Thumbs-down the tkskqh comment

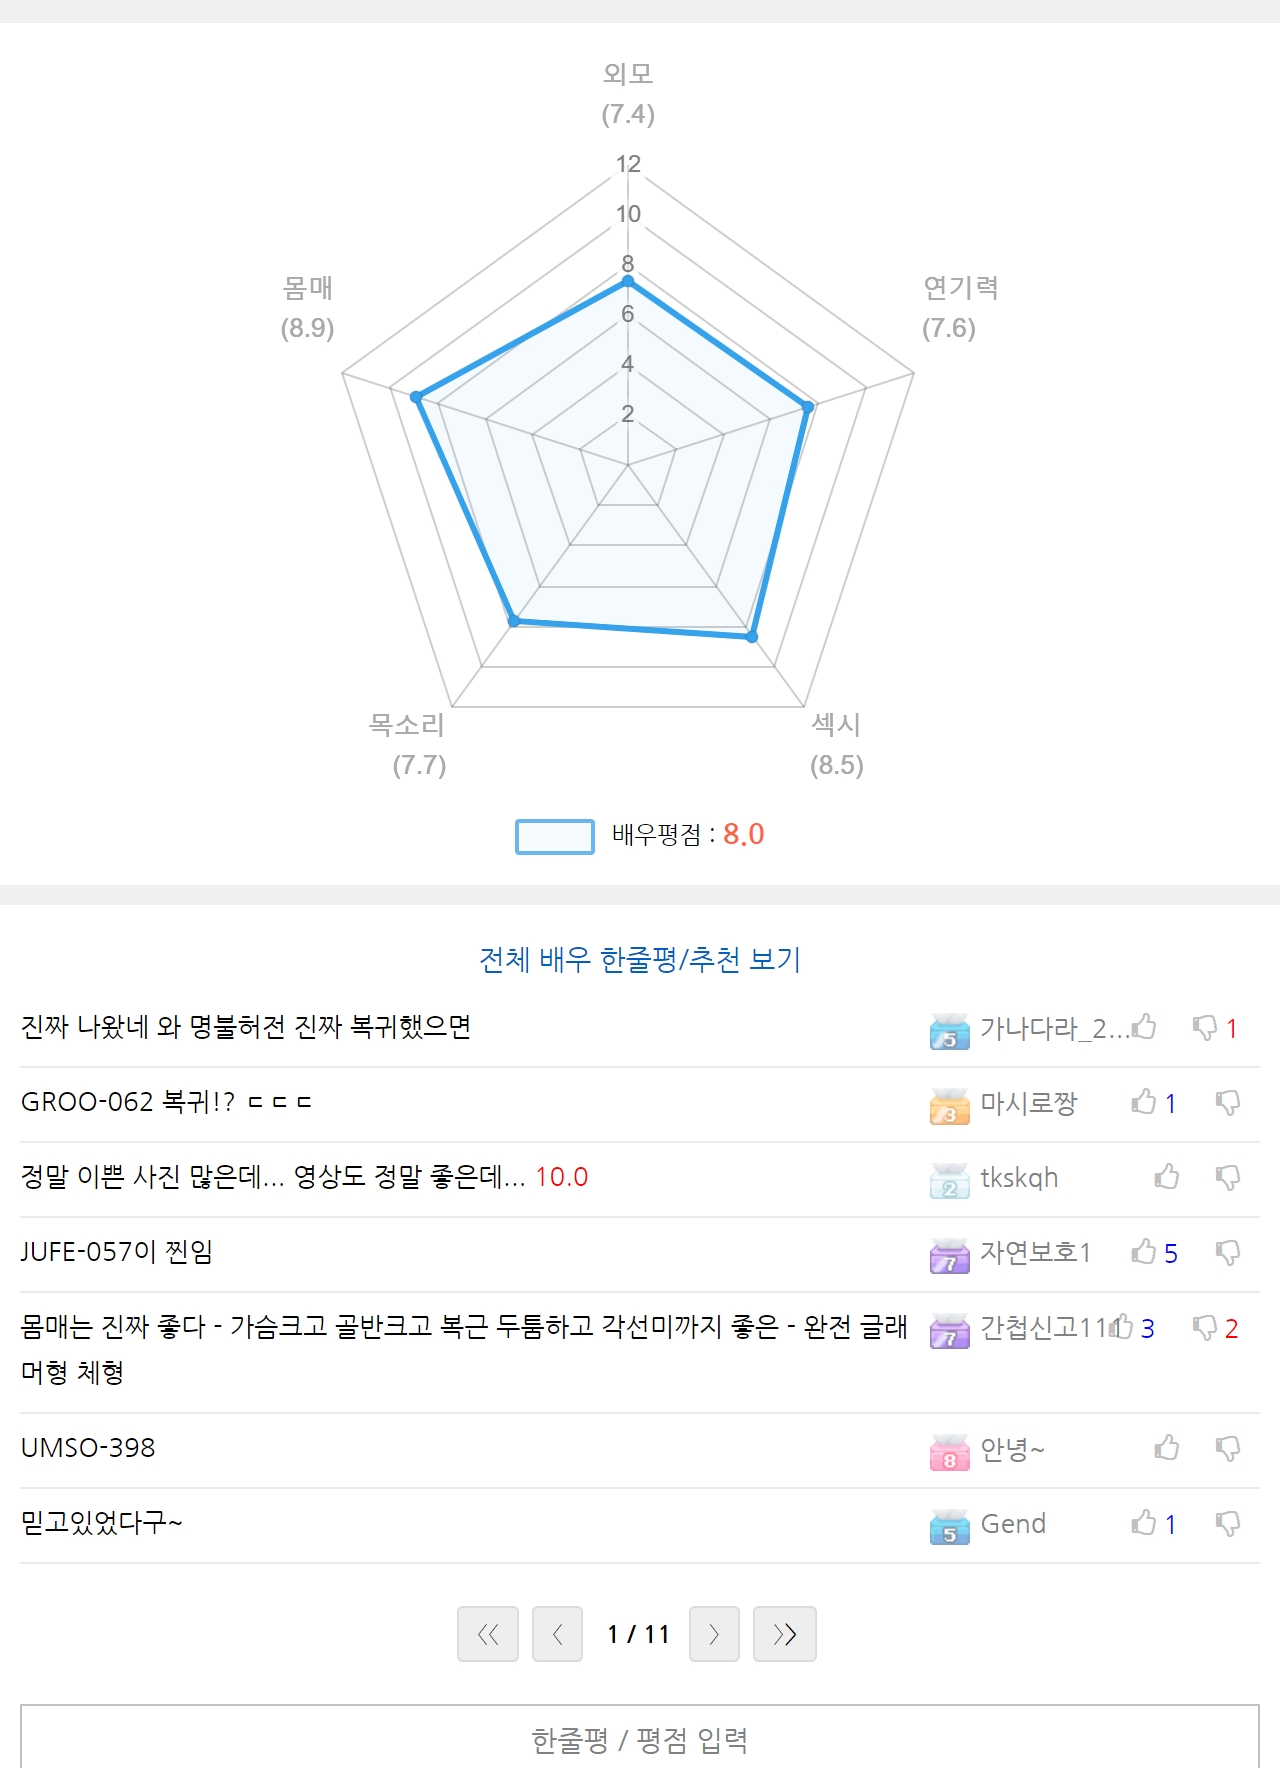pyautogui.click(x=1227, y=1177)
